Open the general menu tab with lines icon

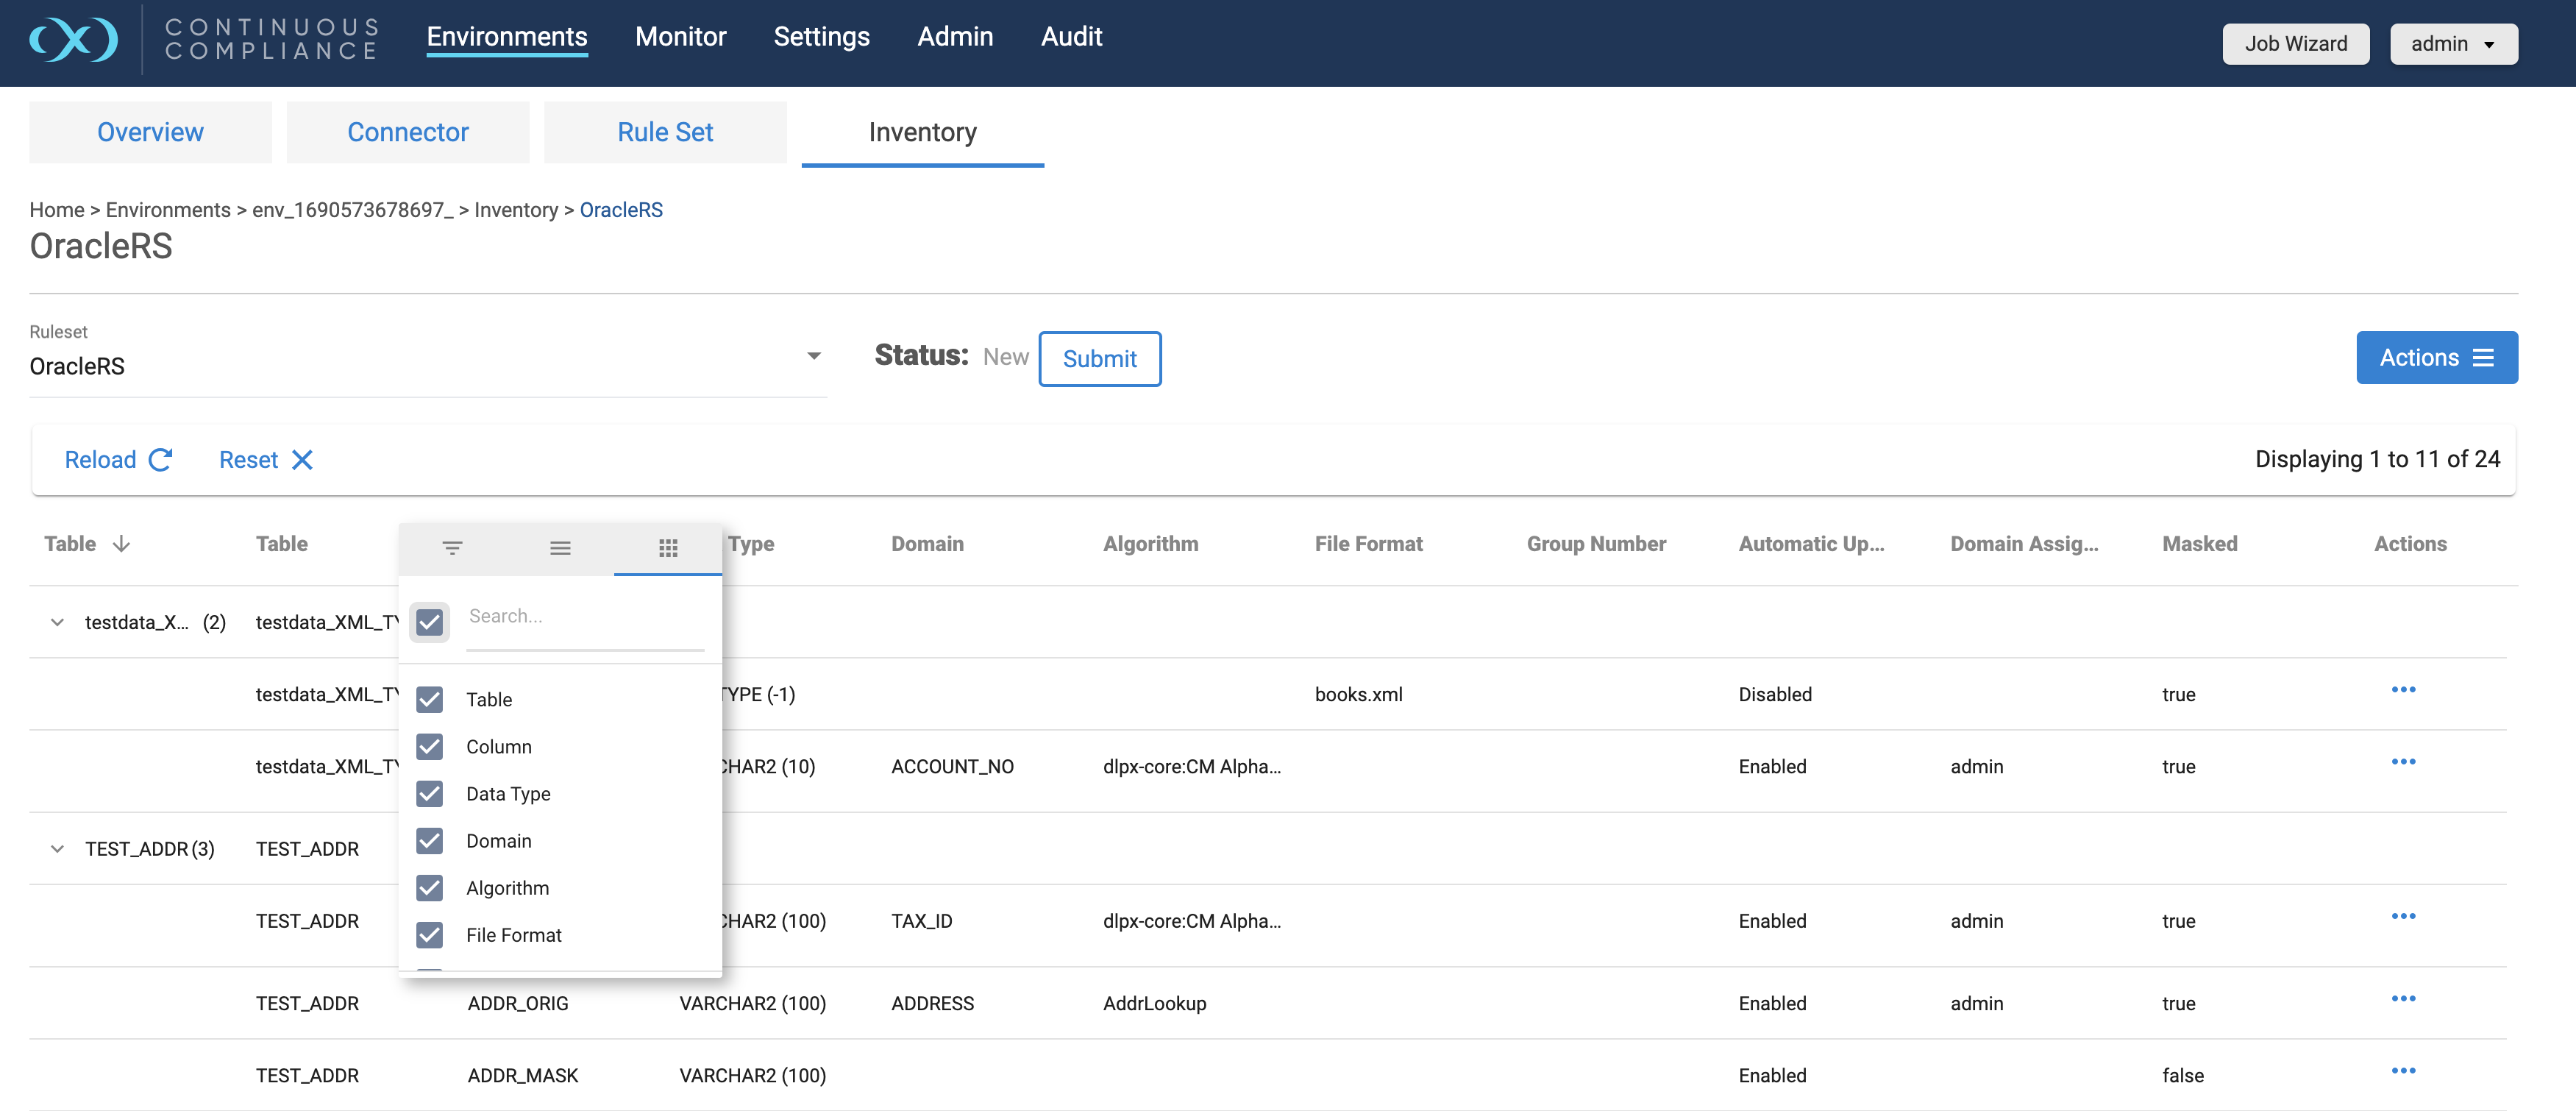[560, 548]
